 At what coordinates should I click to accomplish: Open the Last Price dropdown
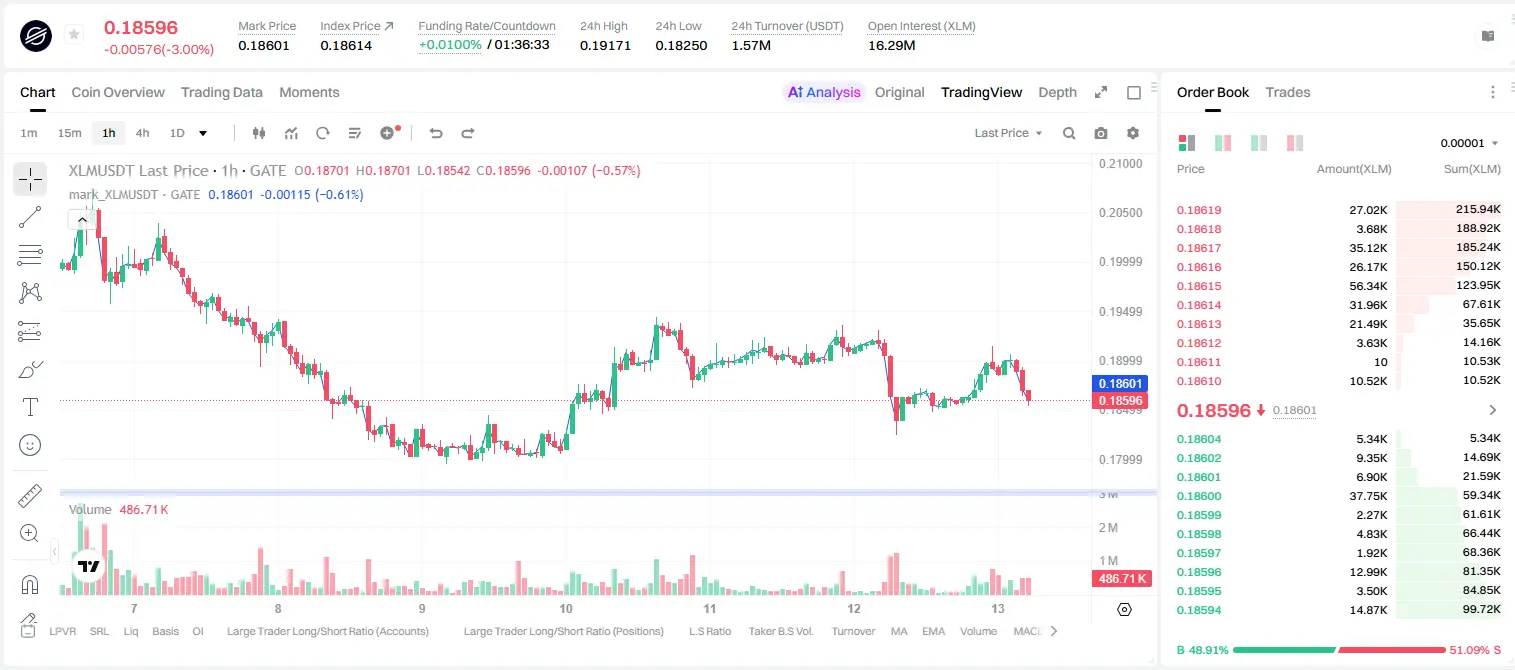click(1008, 133)
